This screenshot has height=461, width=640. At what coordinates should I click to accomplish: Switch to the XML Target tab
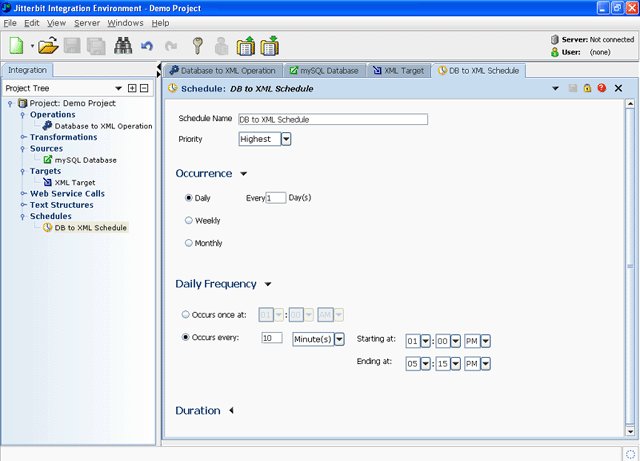click(397, 71)
